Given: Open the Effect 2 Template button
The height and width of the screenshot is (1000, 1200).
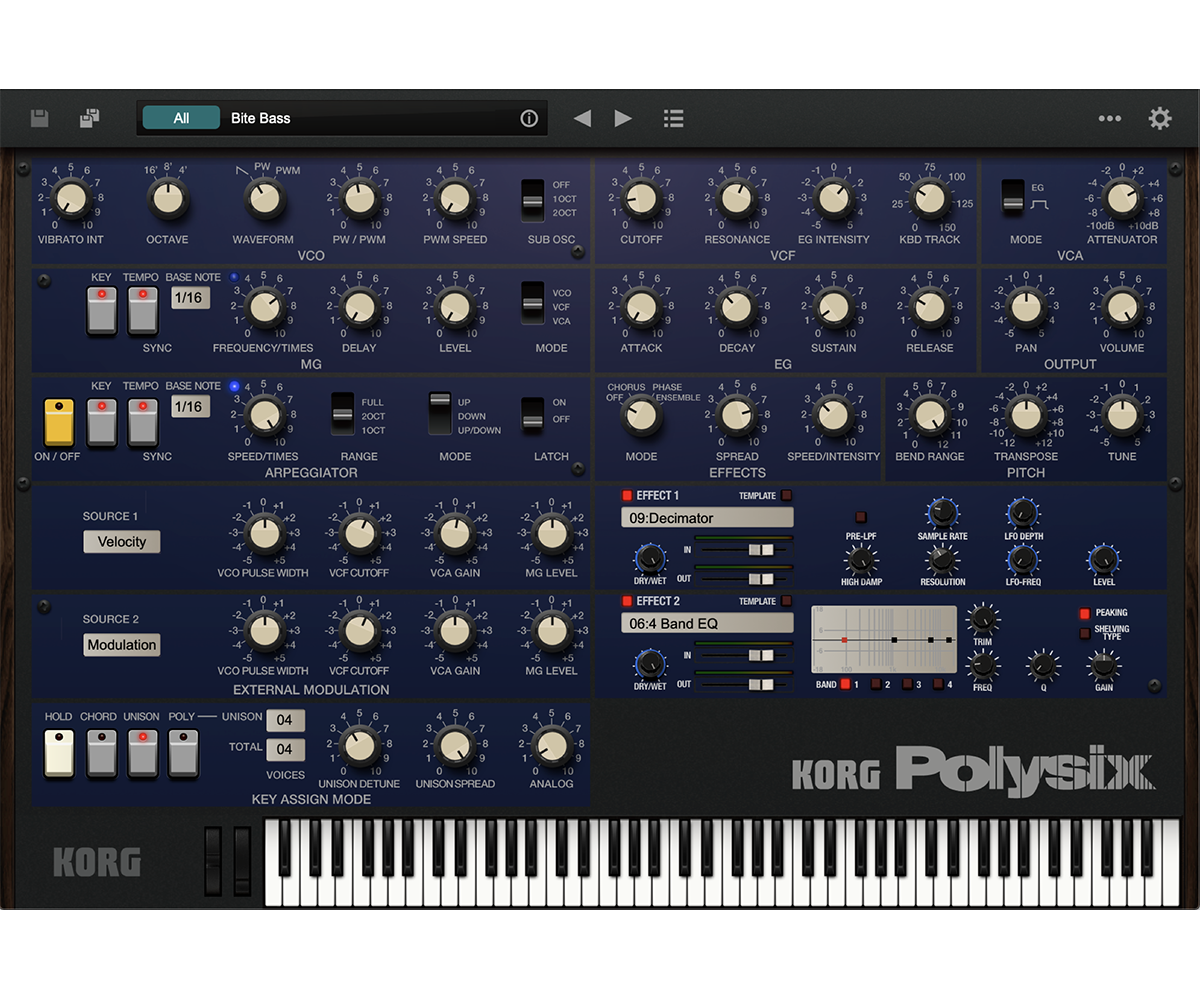Looking at the screenshot, I should point(786,601).
